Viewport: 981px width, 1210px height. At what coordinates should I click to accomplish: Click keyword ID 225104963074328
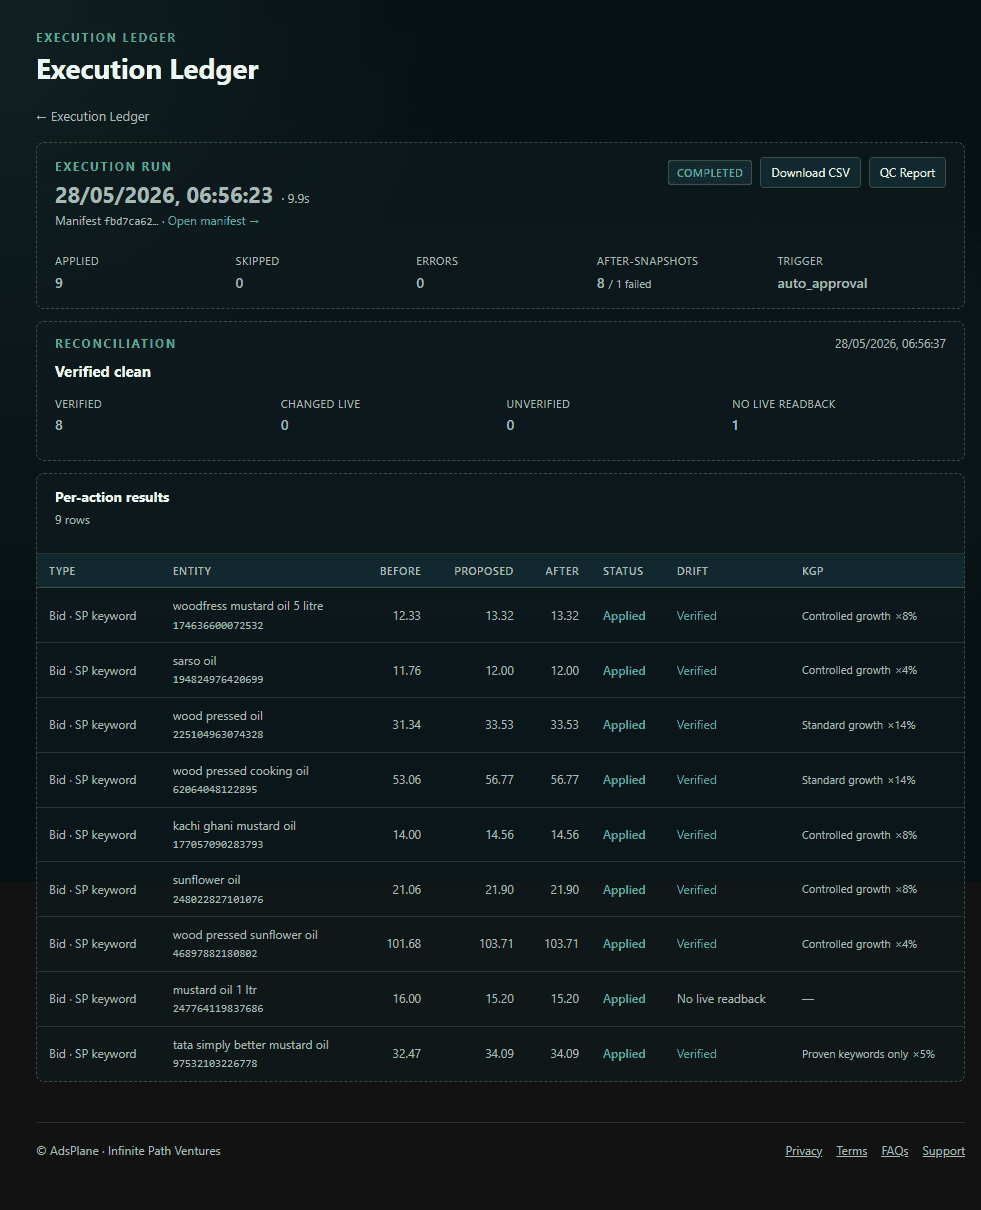[218, 735]
